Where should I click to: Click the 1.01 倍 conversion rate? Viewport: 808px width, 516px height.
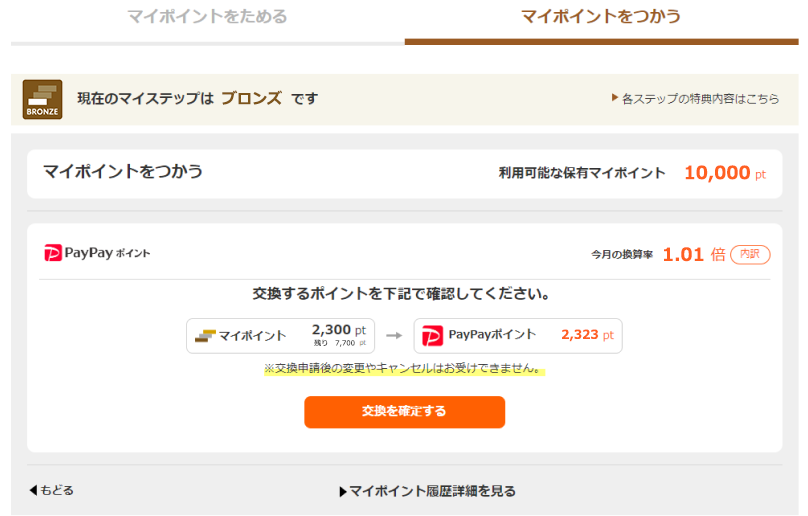pyautogui.click(x=694, y=255)
